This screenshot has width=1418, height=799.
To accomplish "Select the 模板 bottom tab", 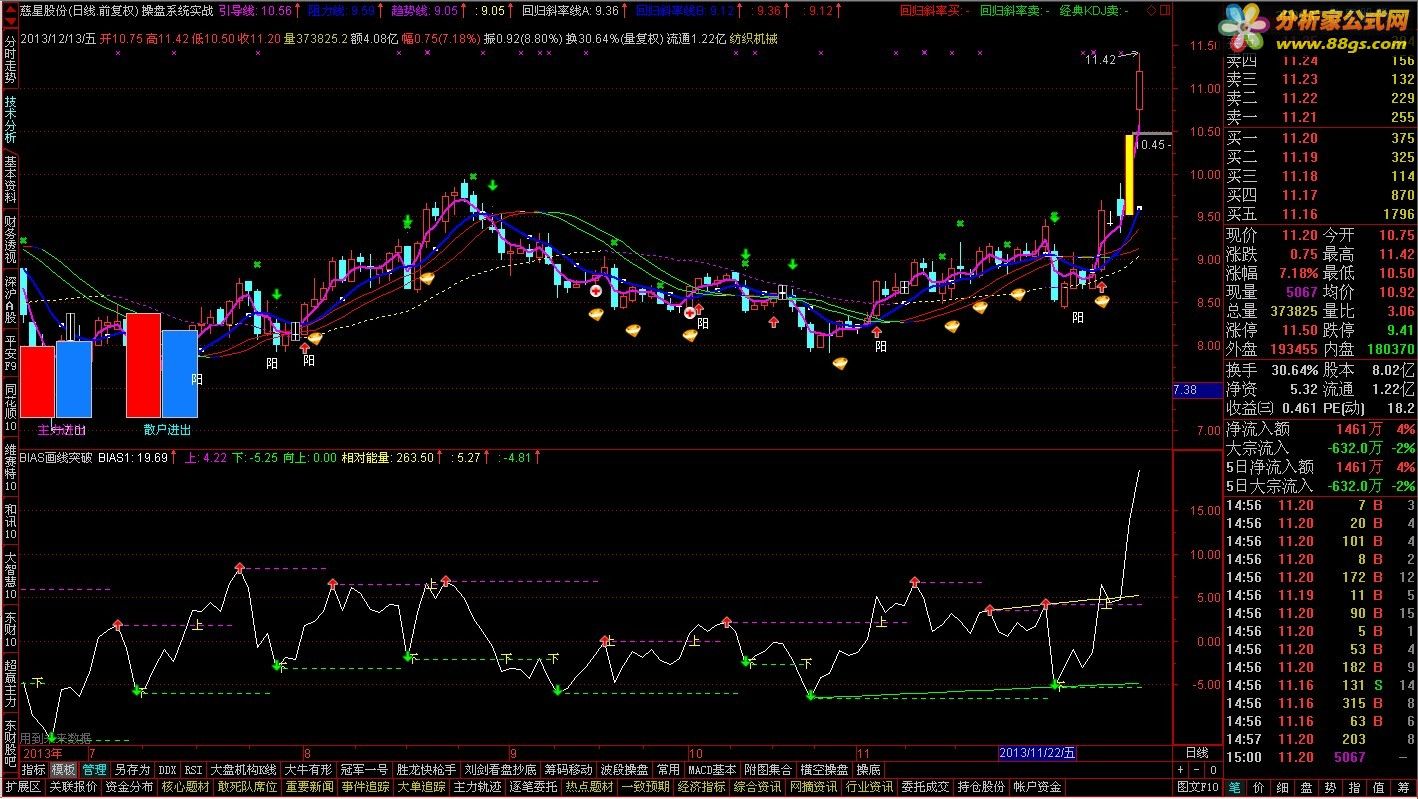I will point(64,770).
